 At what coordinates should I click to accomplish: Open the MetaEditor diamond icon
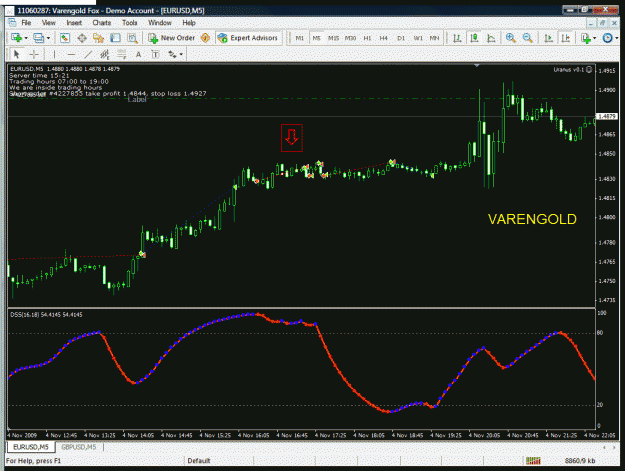coord(205,38)
